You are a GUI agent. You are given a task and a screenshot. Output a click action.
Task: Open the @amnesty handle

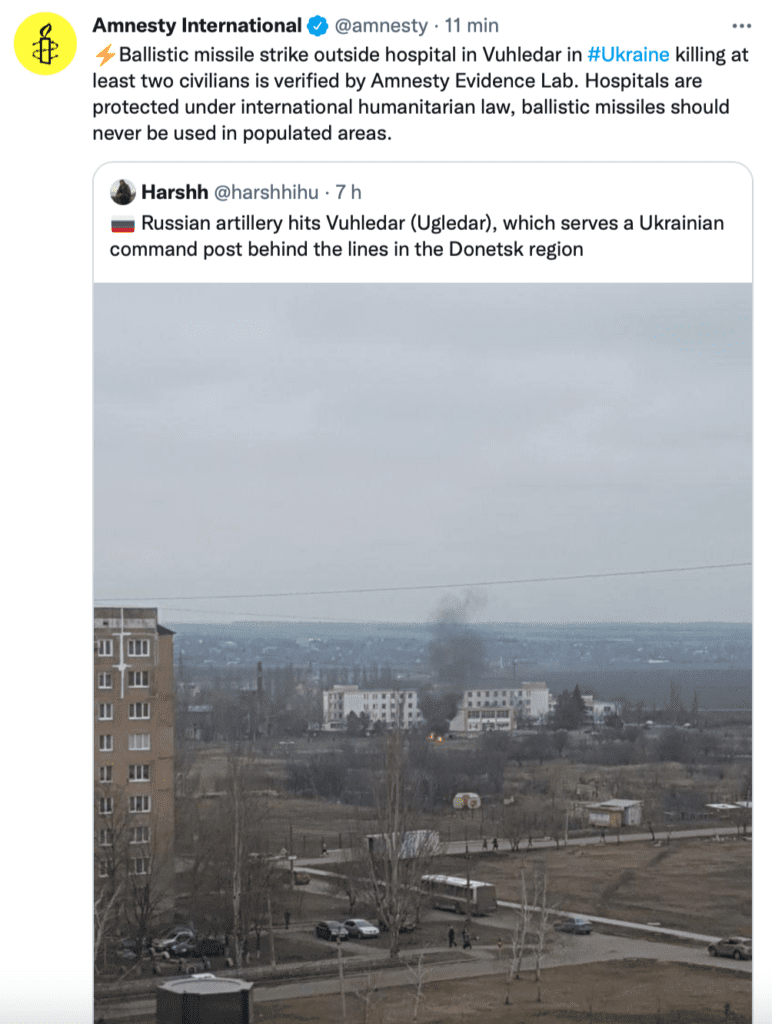pos(381,26)
